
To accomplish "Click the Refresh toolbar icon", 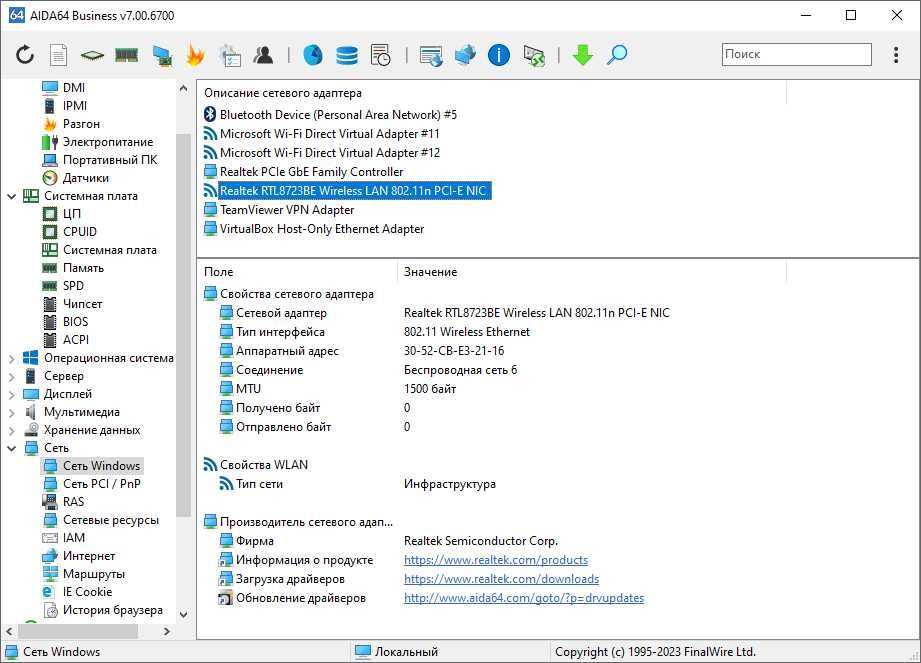I will [x=25, y=55].
